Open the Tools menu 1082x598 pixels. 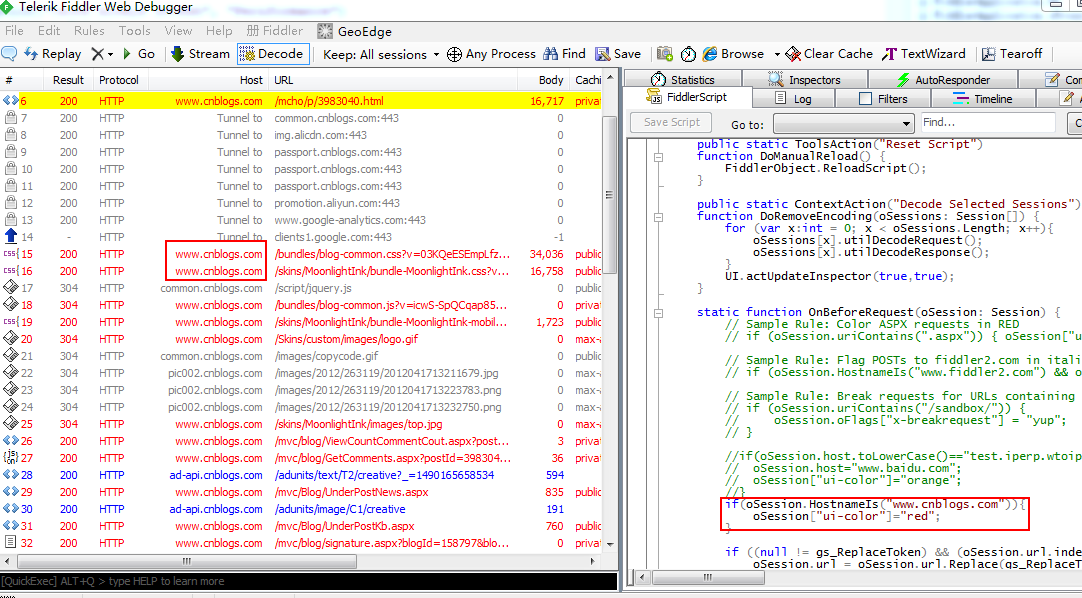(x=134, y=31)
